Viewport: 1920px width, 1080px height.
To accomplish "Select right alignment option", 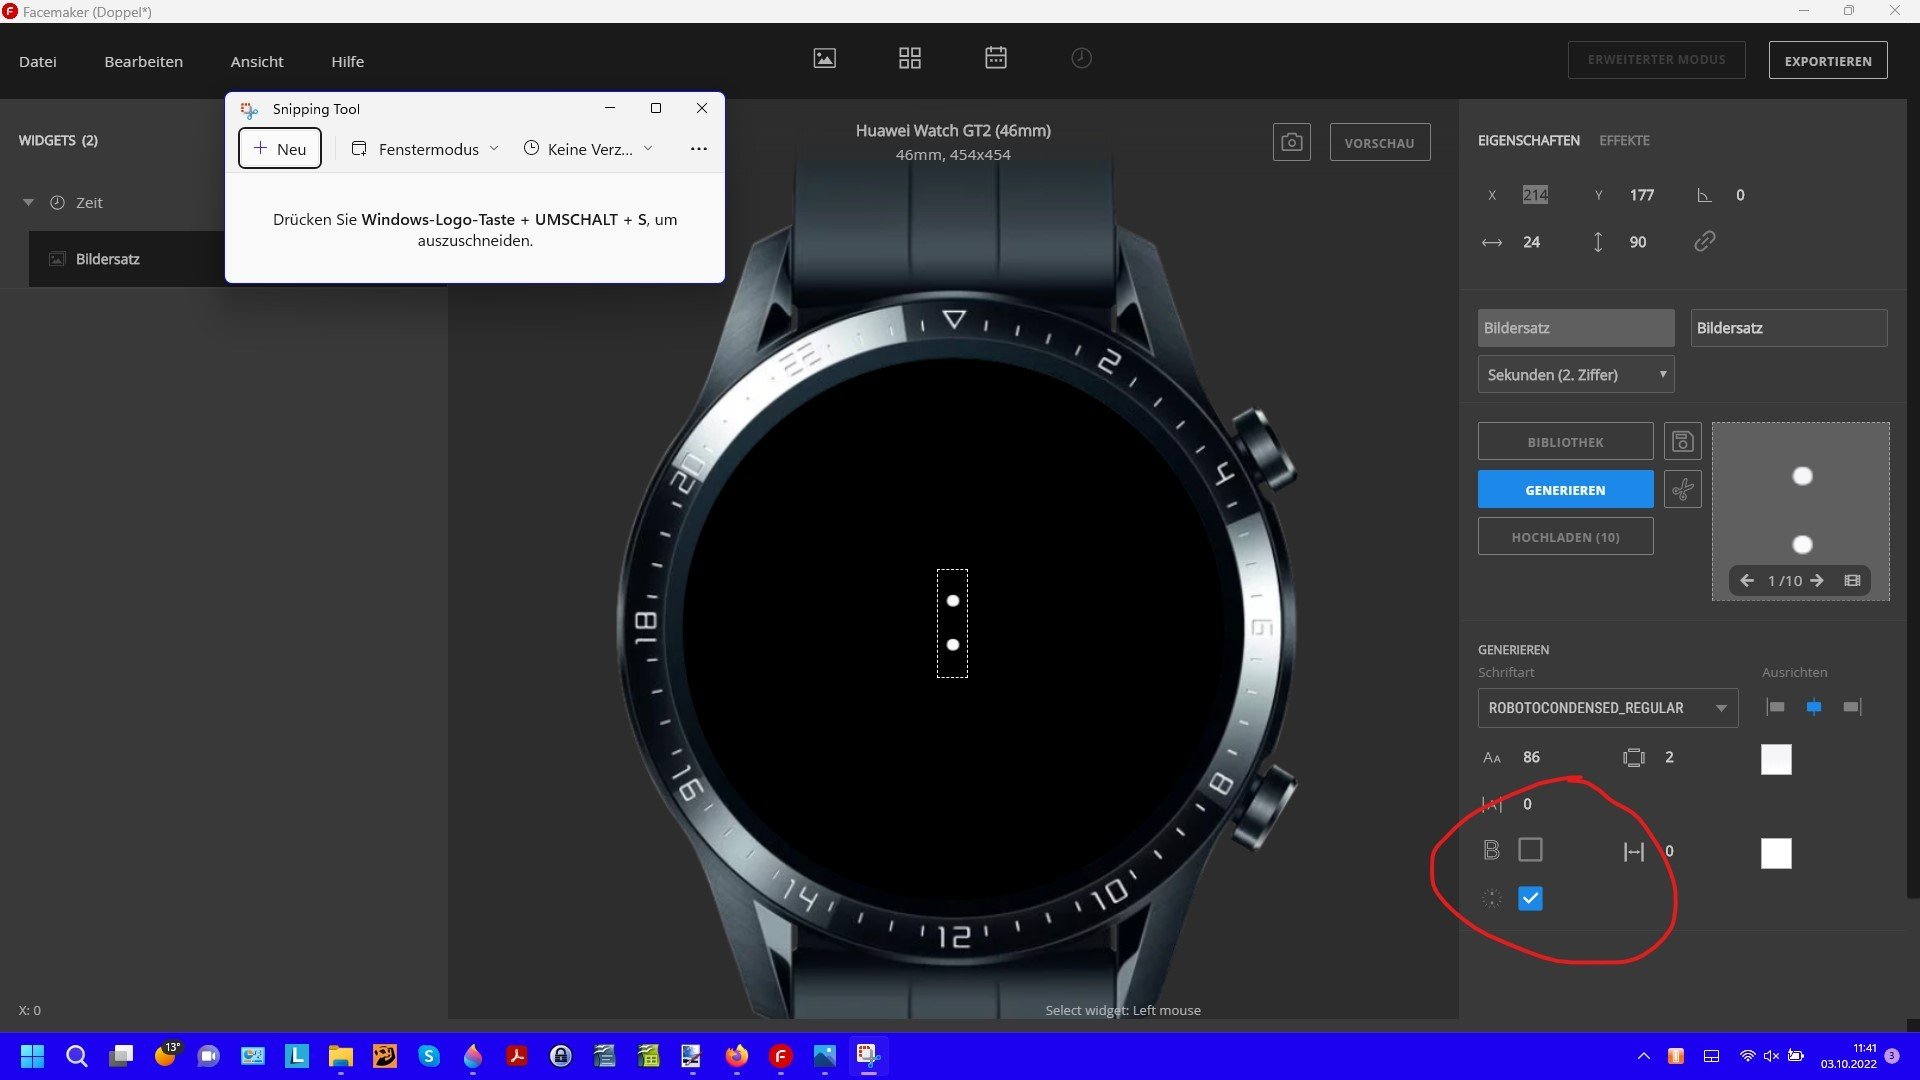I will pyautogui.click(x=1852, y=707).
